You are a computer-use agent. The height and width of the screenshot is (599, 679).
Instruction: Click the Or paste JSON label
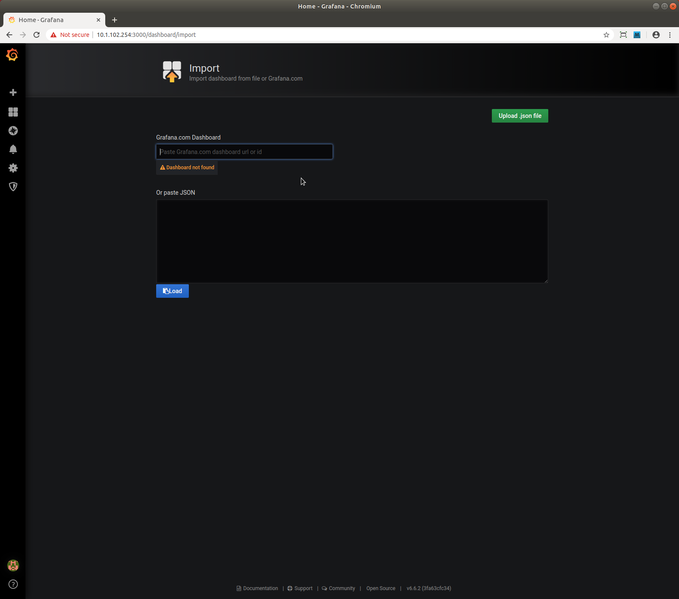(175, 192)
